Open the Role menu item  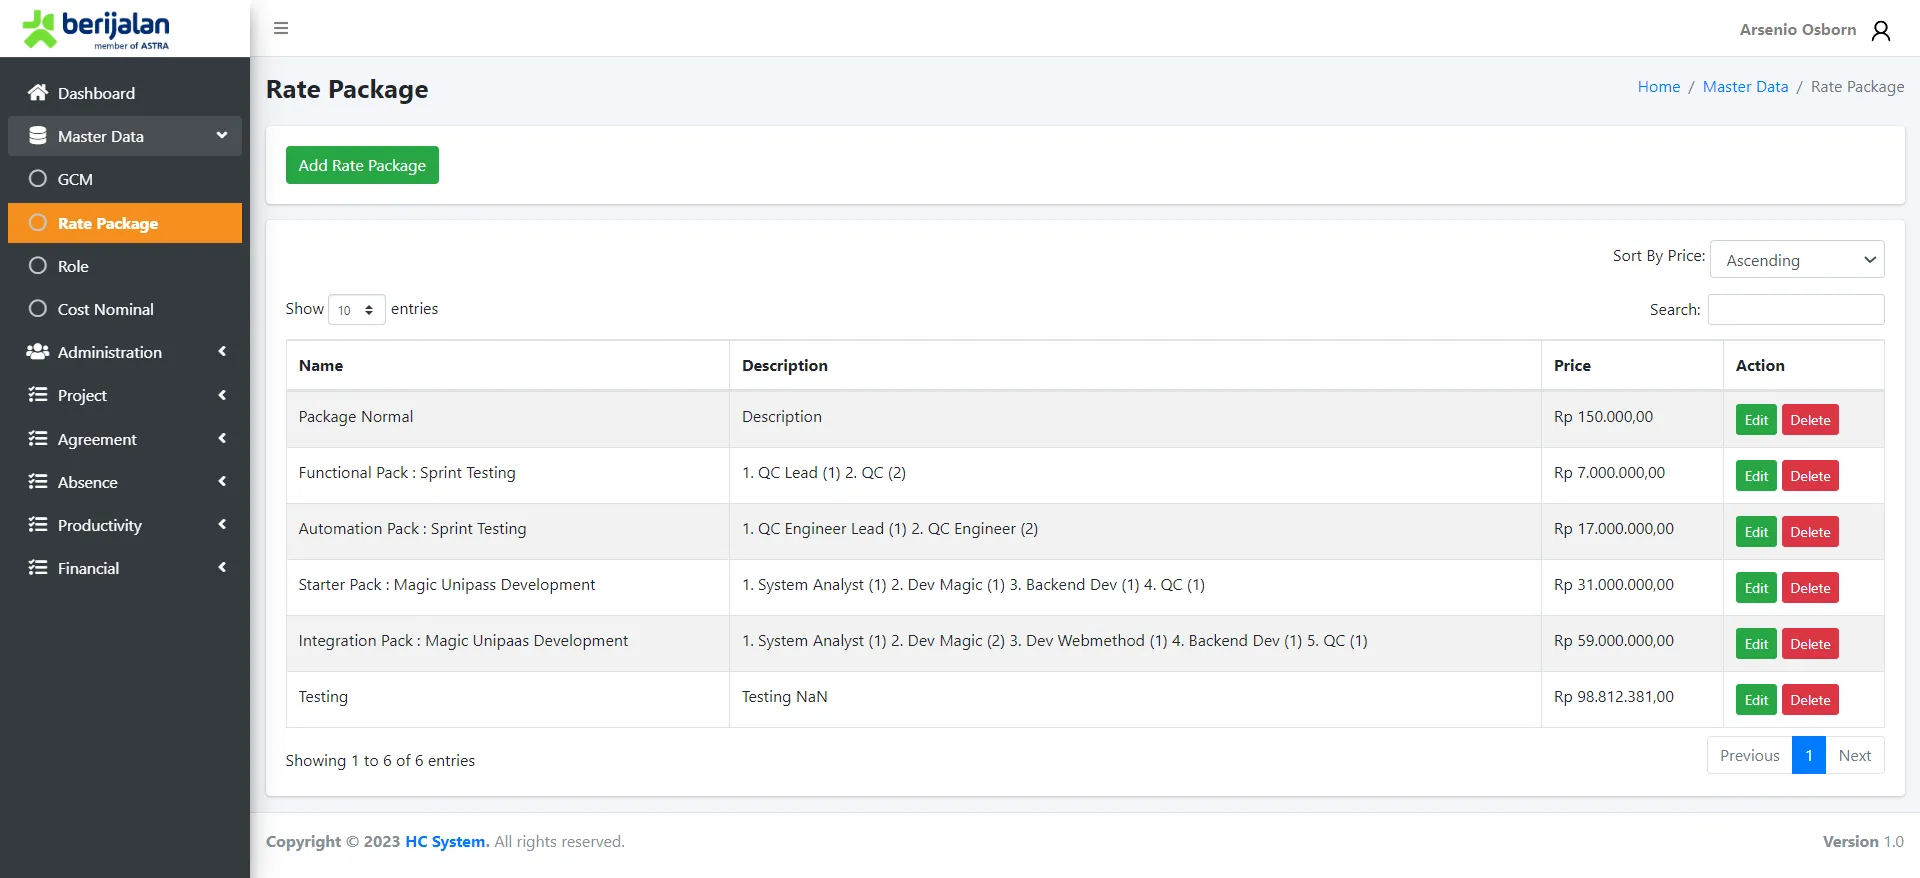point(73,267)
